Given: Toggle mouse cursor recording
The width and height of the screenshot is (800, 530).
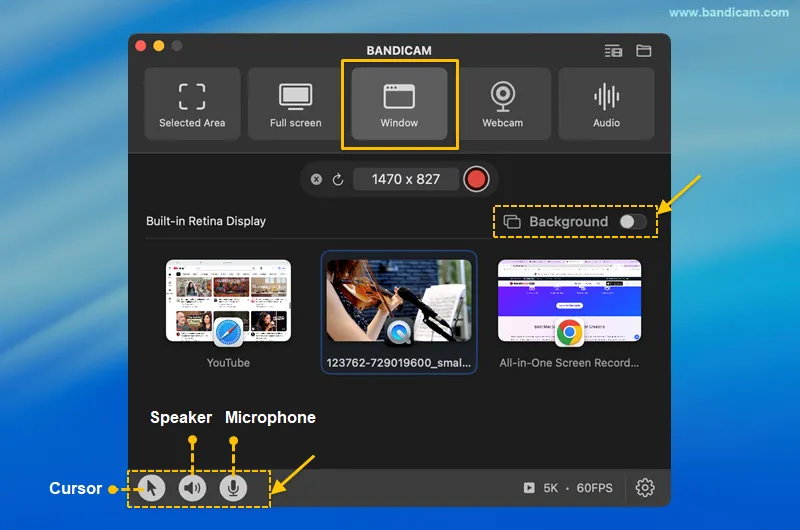Looking at the screenshot, I should (152, 488).
